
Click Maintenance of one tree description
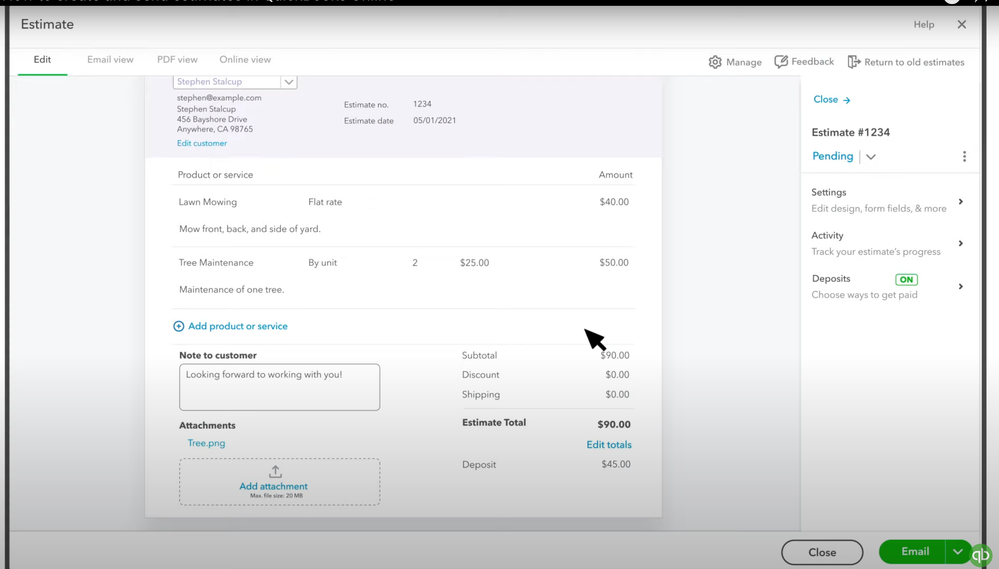tap(231, 289)
